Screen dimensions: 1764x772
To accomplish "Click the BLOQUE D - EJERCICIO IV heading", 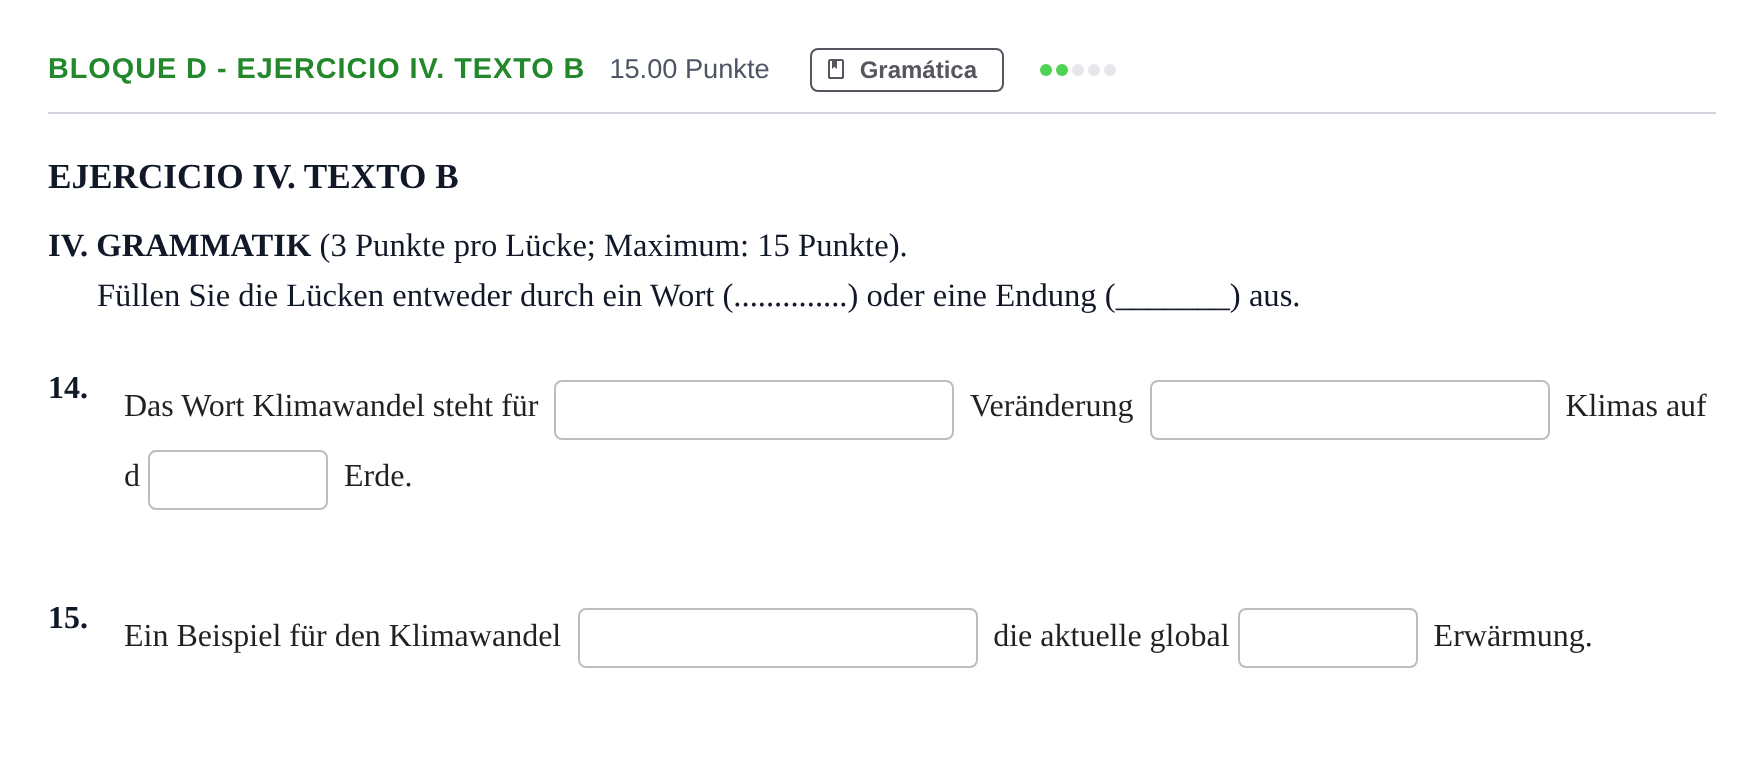I will pyautogui.click(x=316, y=68).
